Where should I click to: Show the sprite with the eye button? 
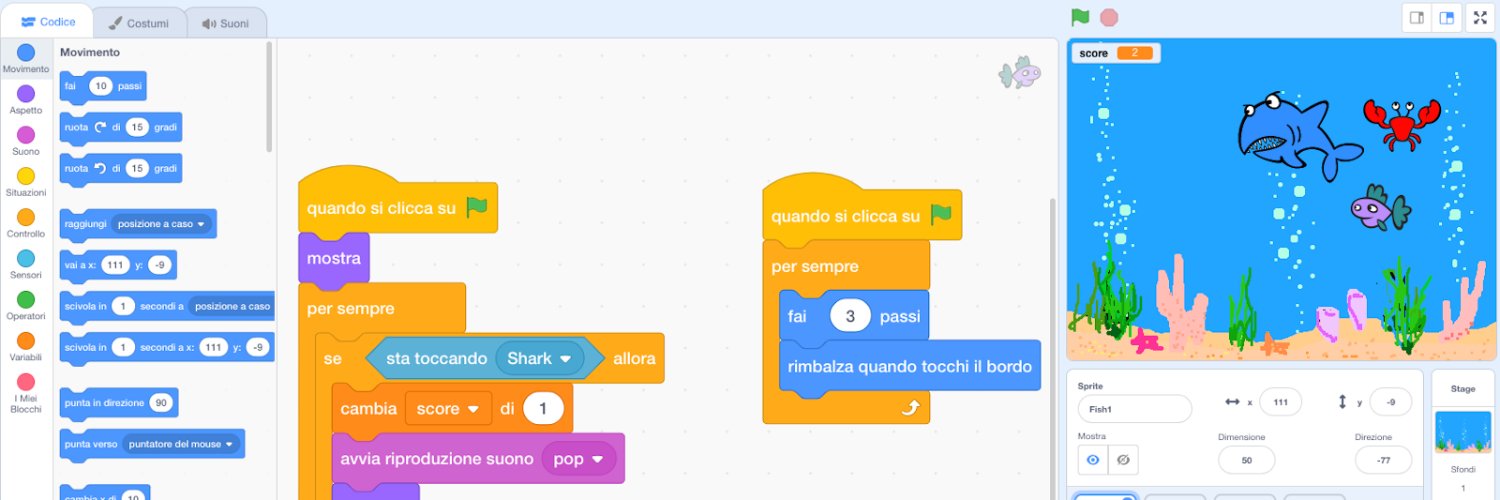click(1093, 460)
